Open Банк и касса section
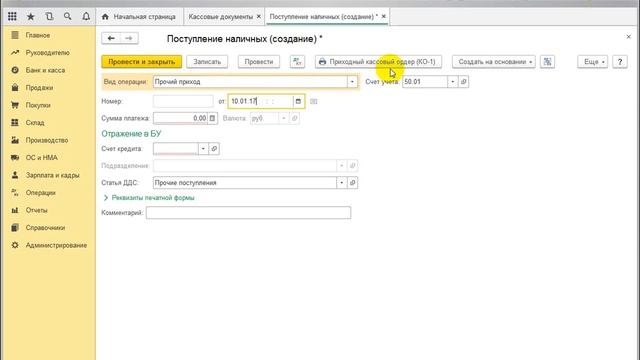Screen dimensions: 640x360 coord(49,70)
